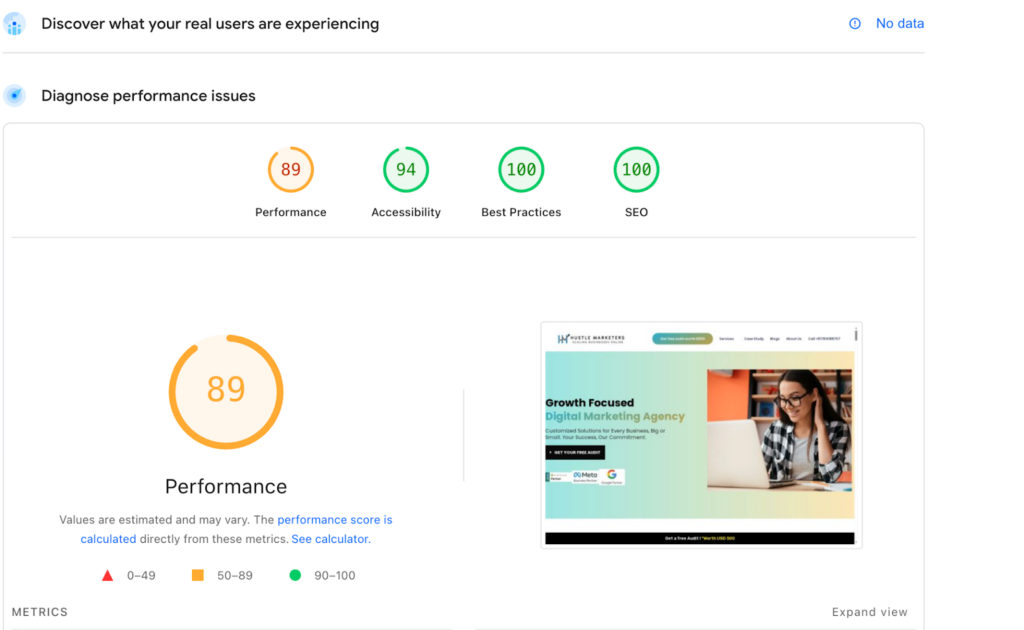
Task: Click the red triangle 0–49 legend icon
Action: pos(107,575)
